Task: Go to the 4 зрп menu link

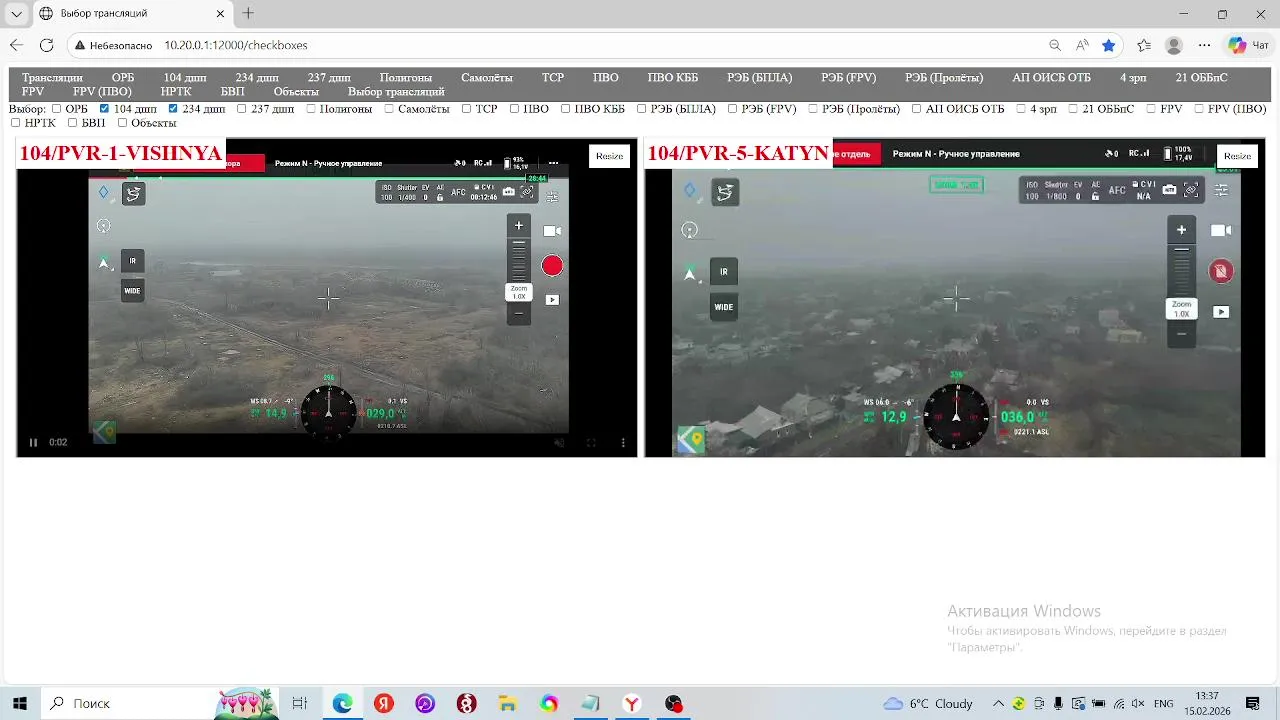Action: [x=1133, y=77]
